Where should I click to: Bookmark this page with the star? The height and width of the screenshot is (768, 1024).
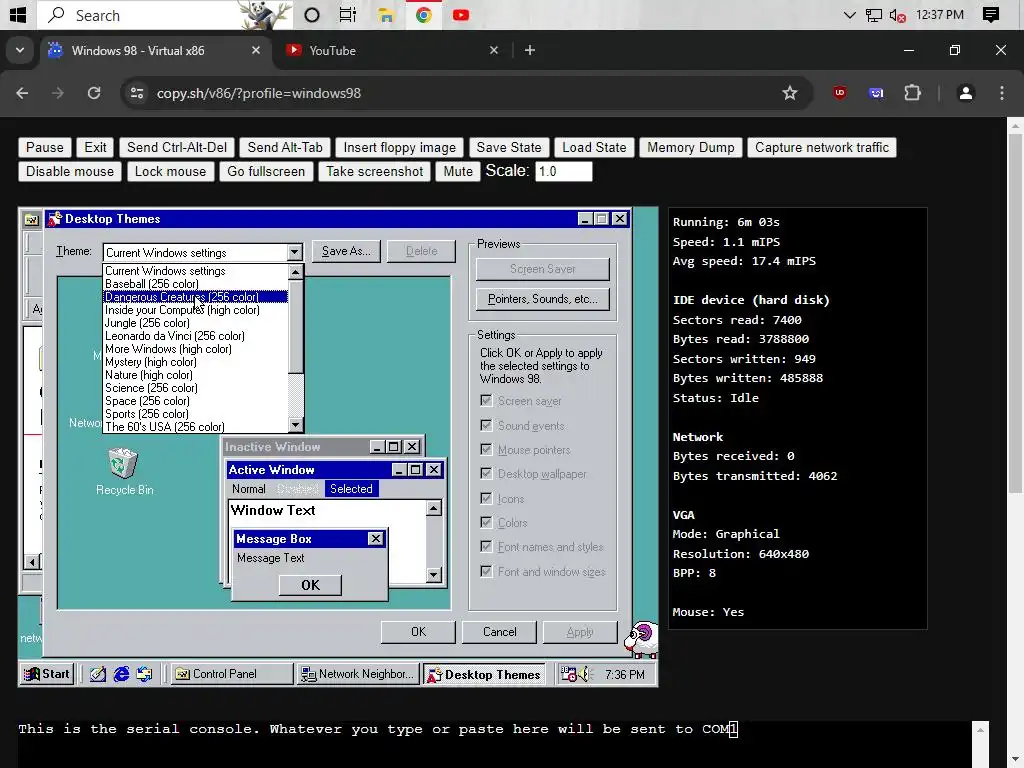tap(790, 93)
